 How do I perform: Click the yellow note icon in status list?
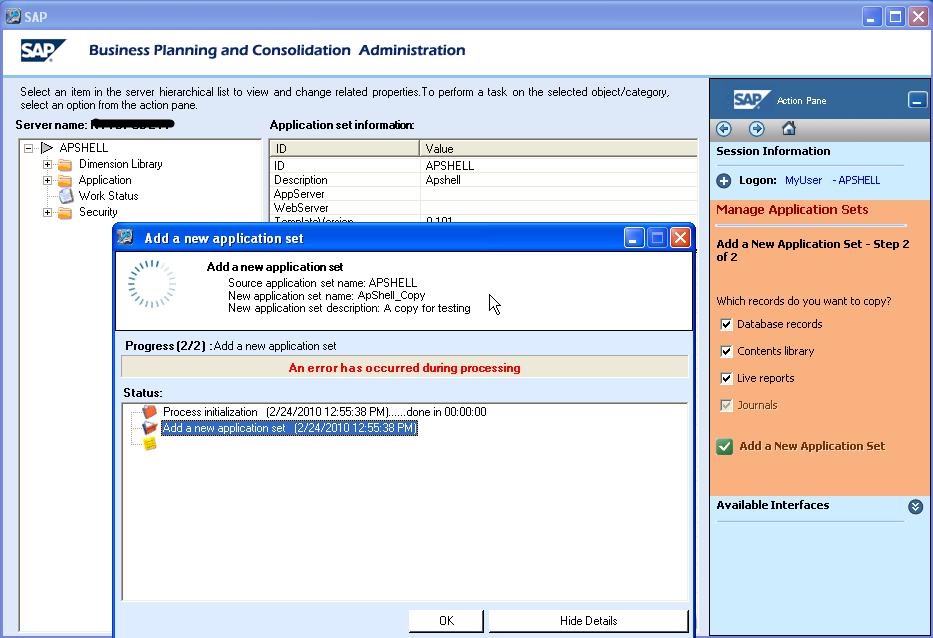pyautogui.click(x=149, y=444)
